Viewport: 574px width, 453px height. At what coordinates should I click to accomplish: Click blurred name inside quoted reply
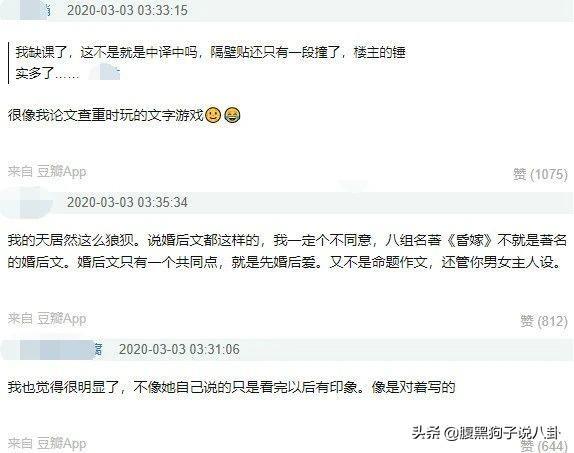click(105, 72)
